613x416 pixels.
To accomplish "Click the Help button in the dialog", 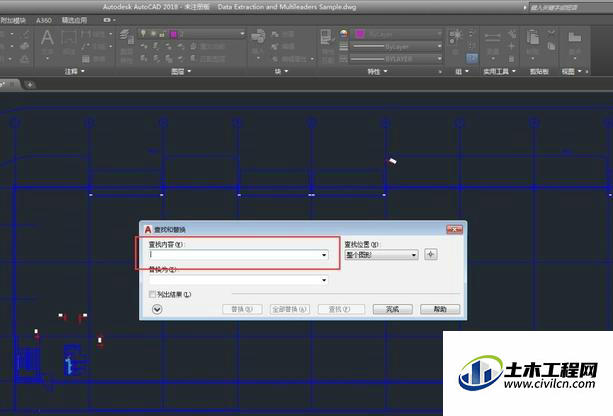I will 440,309.
